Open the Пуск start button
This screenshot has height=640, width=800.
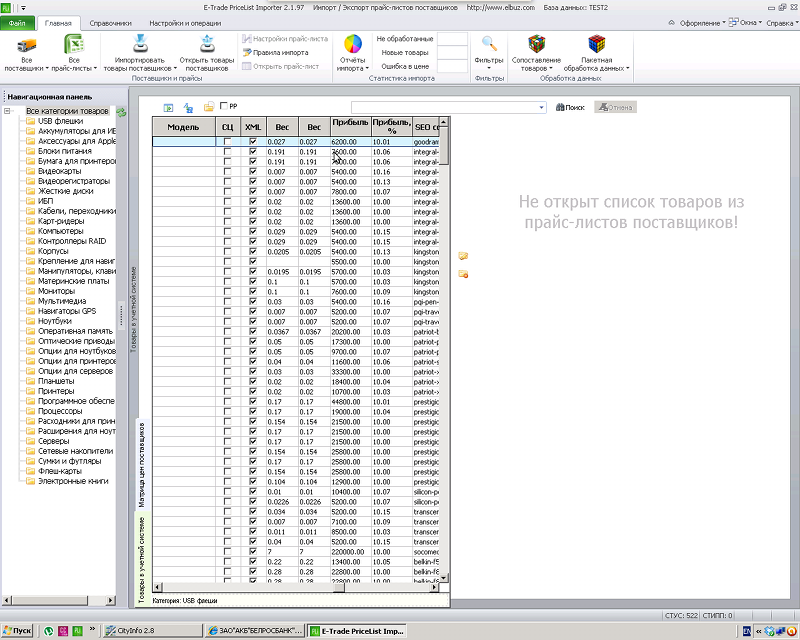coord(17,631)
